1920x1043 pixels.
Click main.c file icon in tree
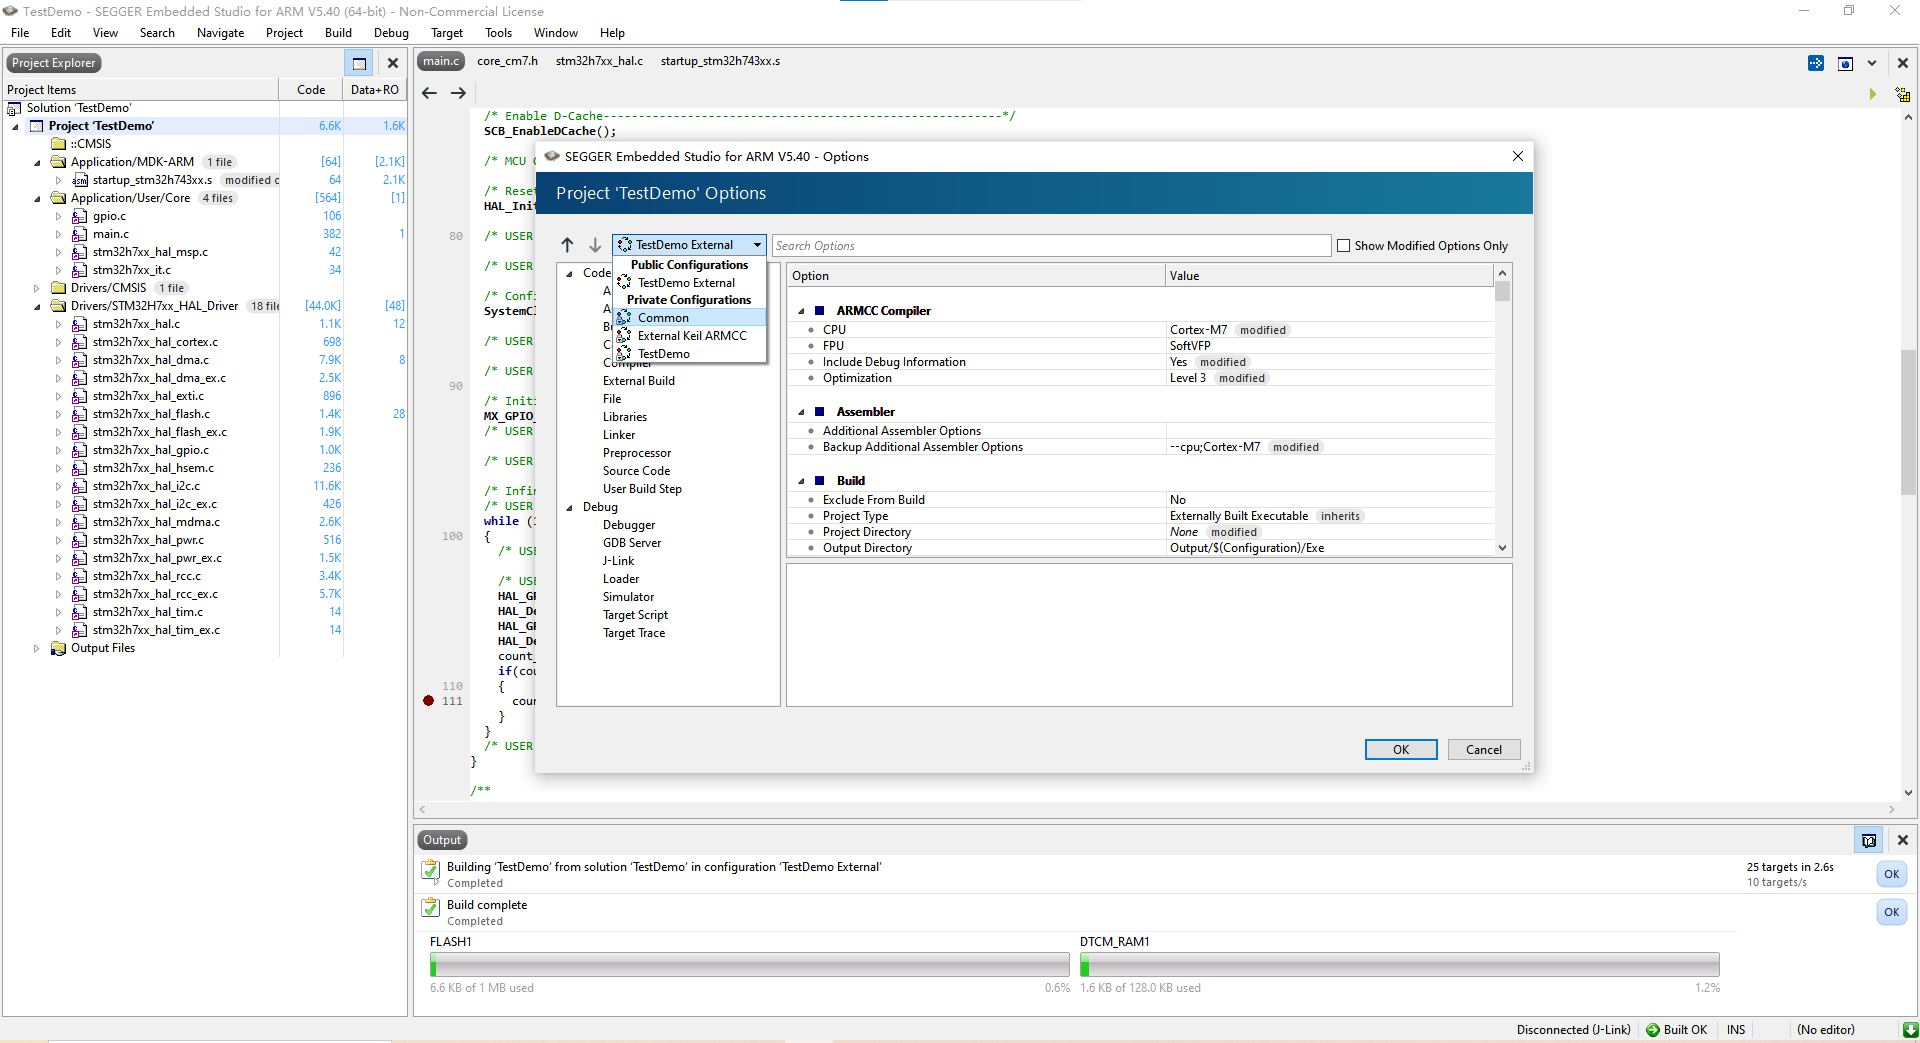(80, 234)
